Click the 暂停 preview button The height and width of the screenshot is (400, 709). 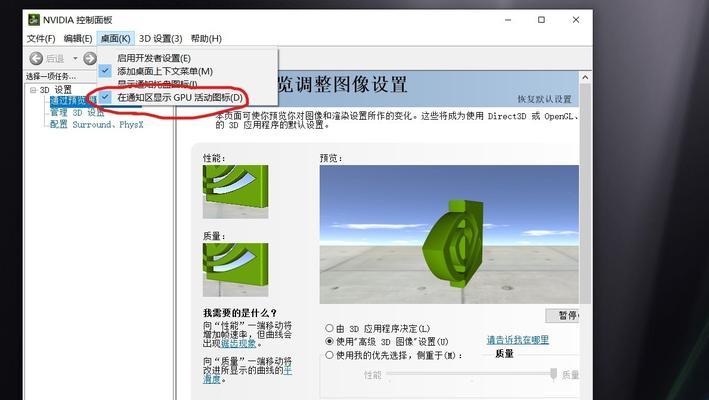pyautogui.click(x=563, y=315)
